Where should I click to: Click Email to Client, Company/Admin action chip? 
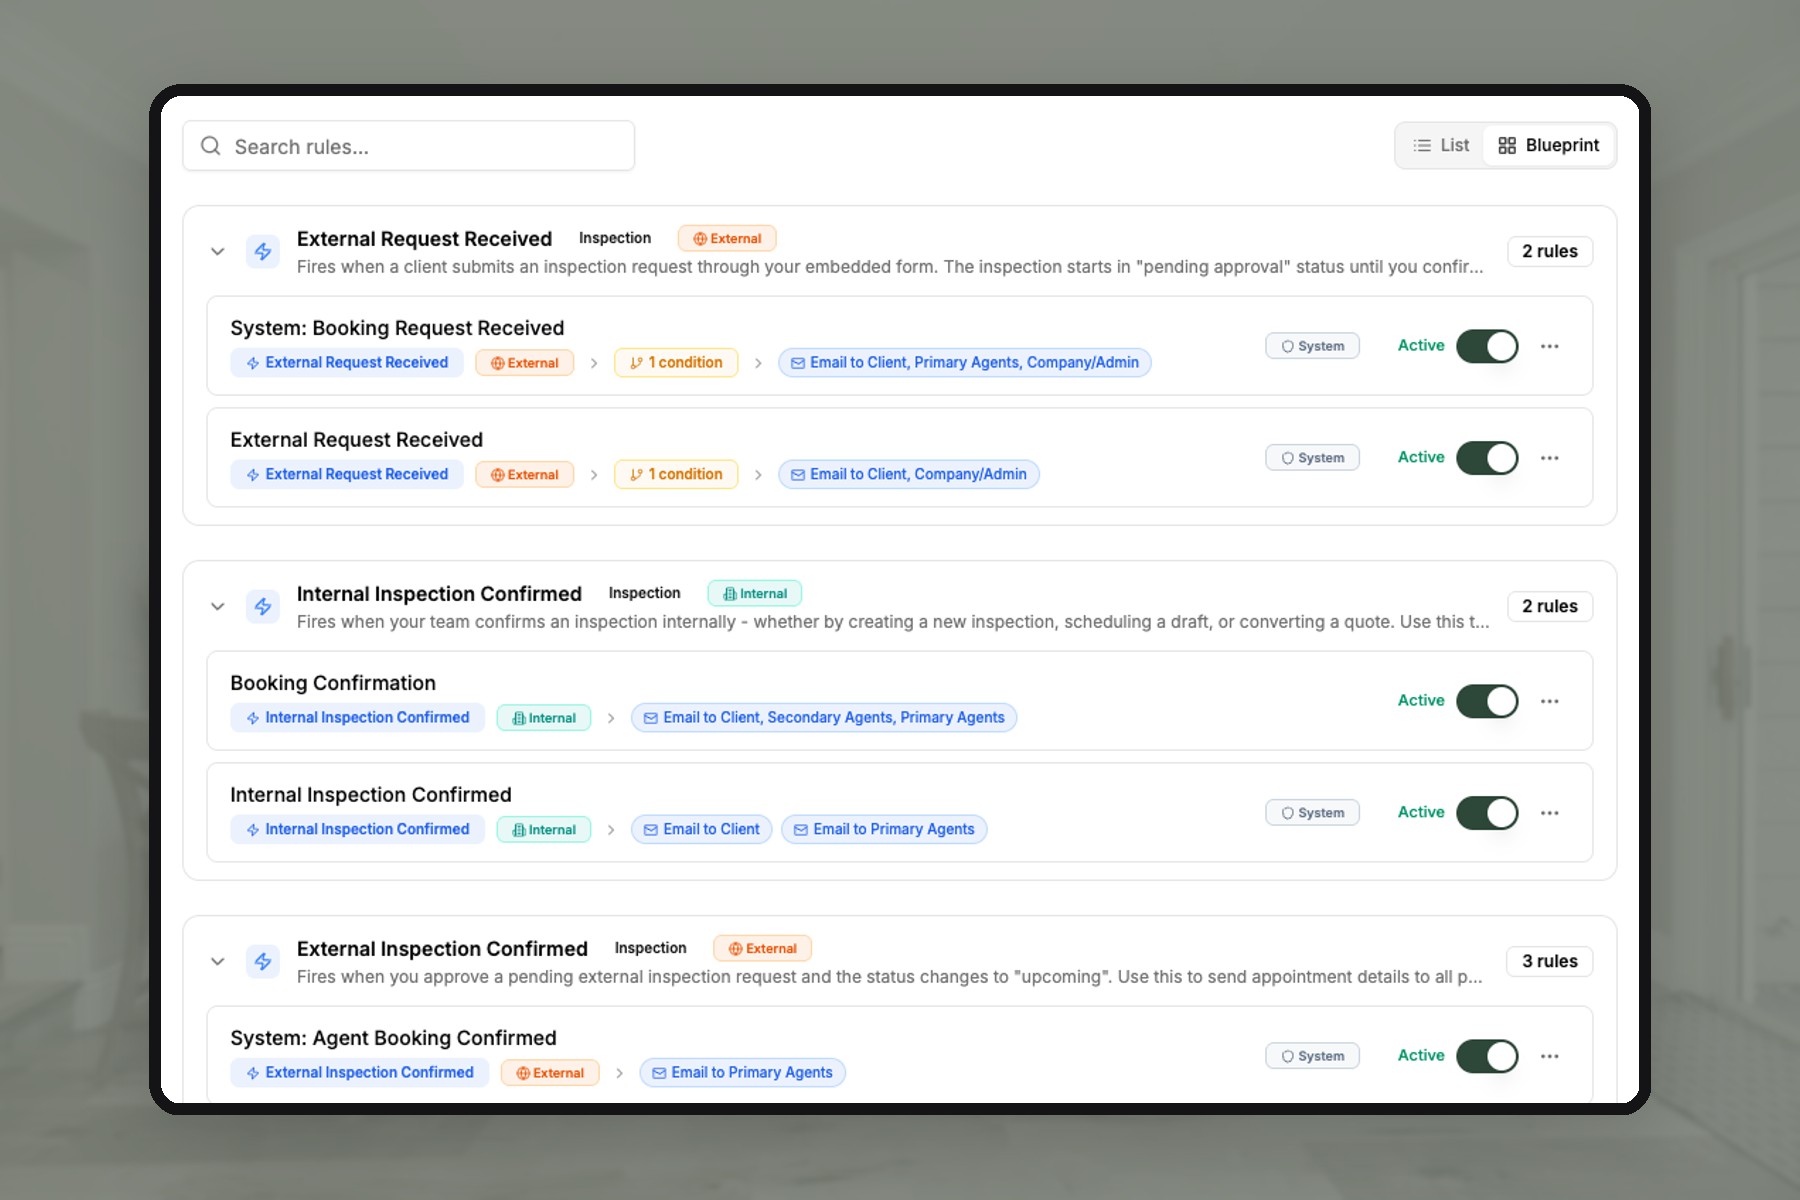[909, 474]
